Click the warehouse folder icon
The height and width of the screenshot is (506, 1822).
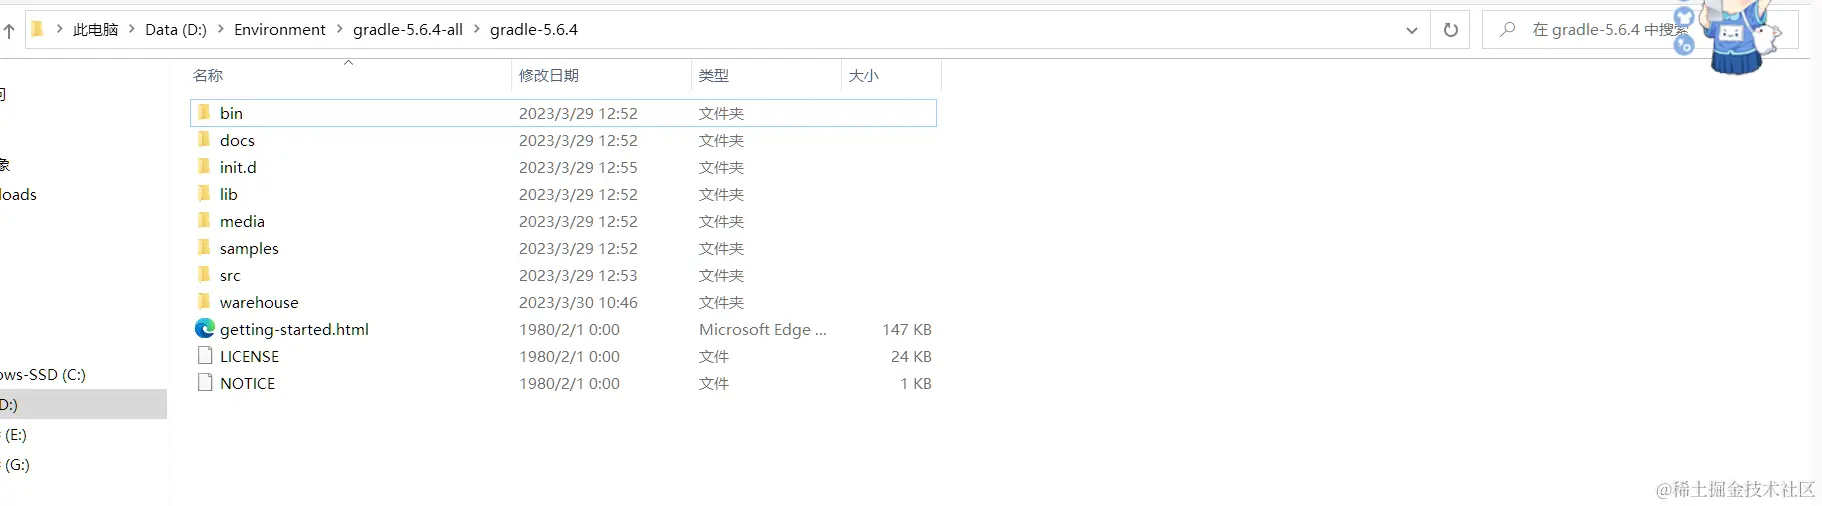(x=204, y=301)
